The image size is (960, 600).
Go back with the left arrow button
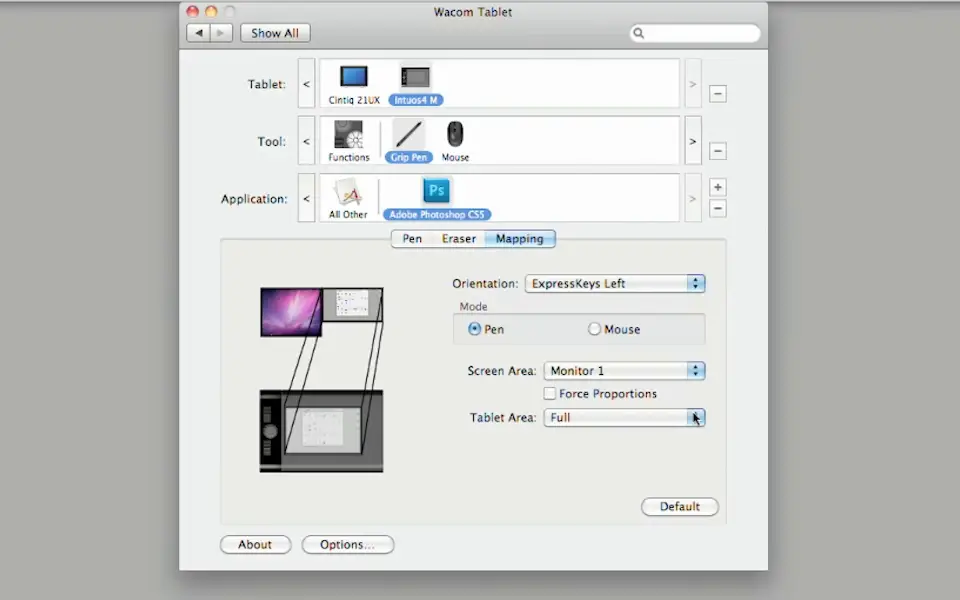point(198,33)
